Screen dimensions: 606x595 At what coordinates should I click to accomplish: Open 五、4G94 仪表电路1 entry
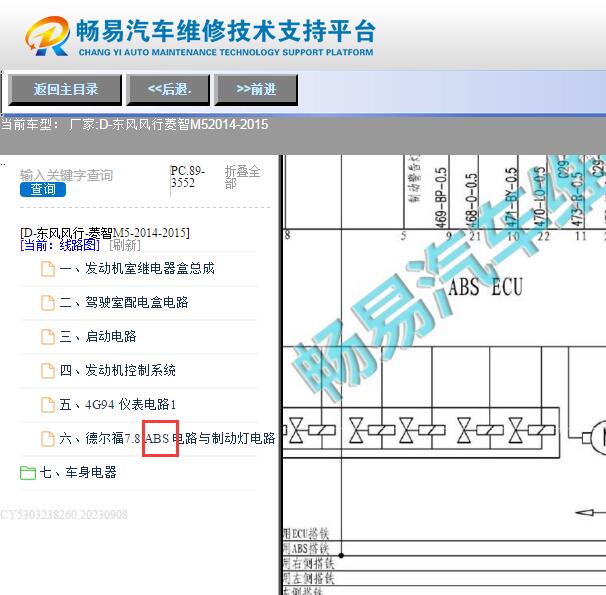pyautogui.click(x=117, y=405)
